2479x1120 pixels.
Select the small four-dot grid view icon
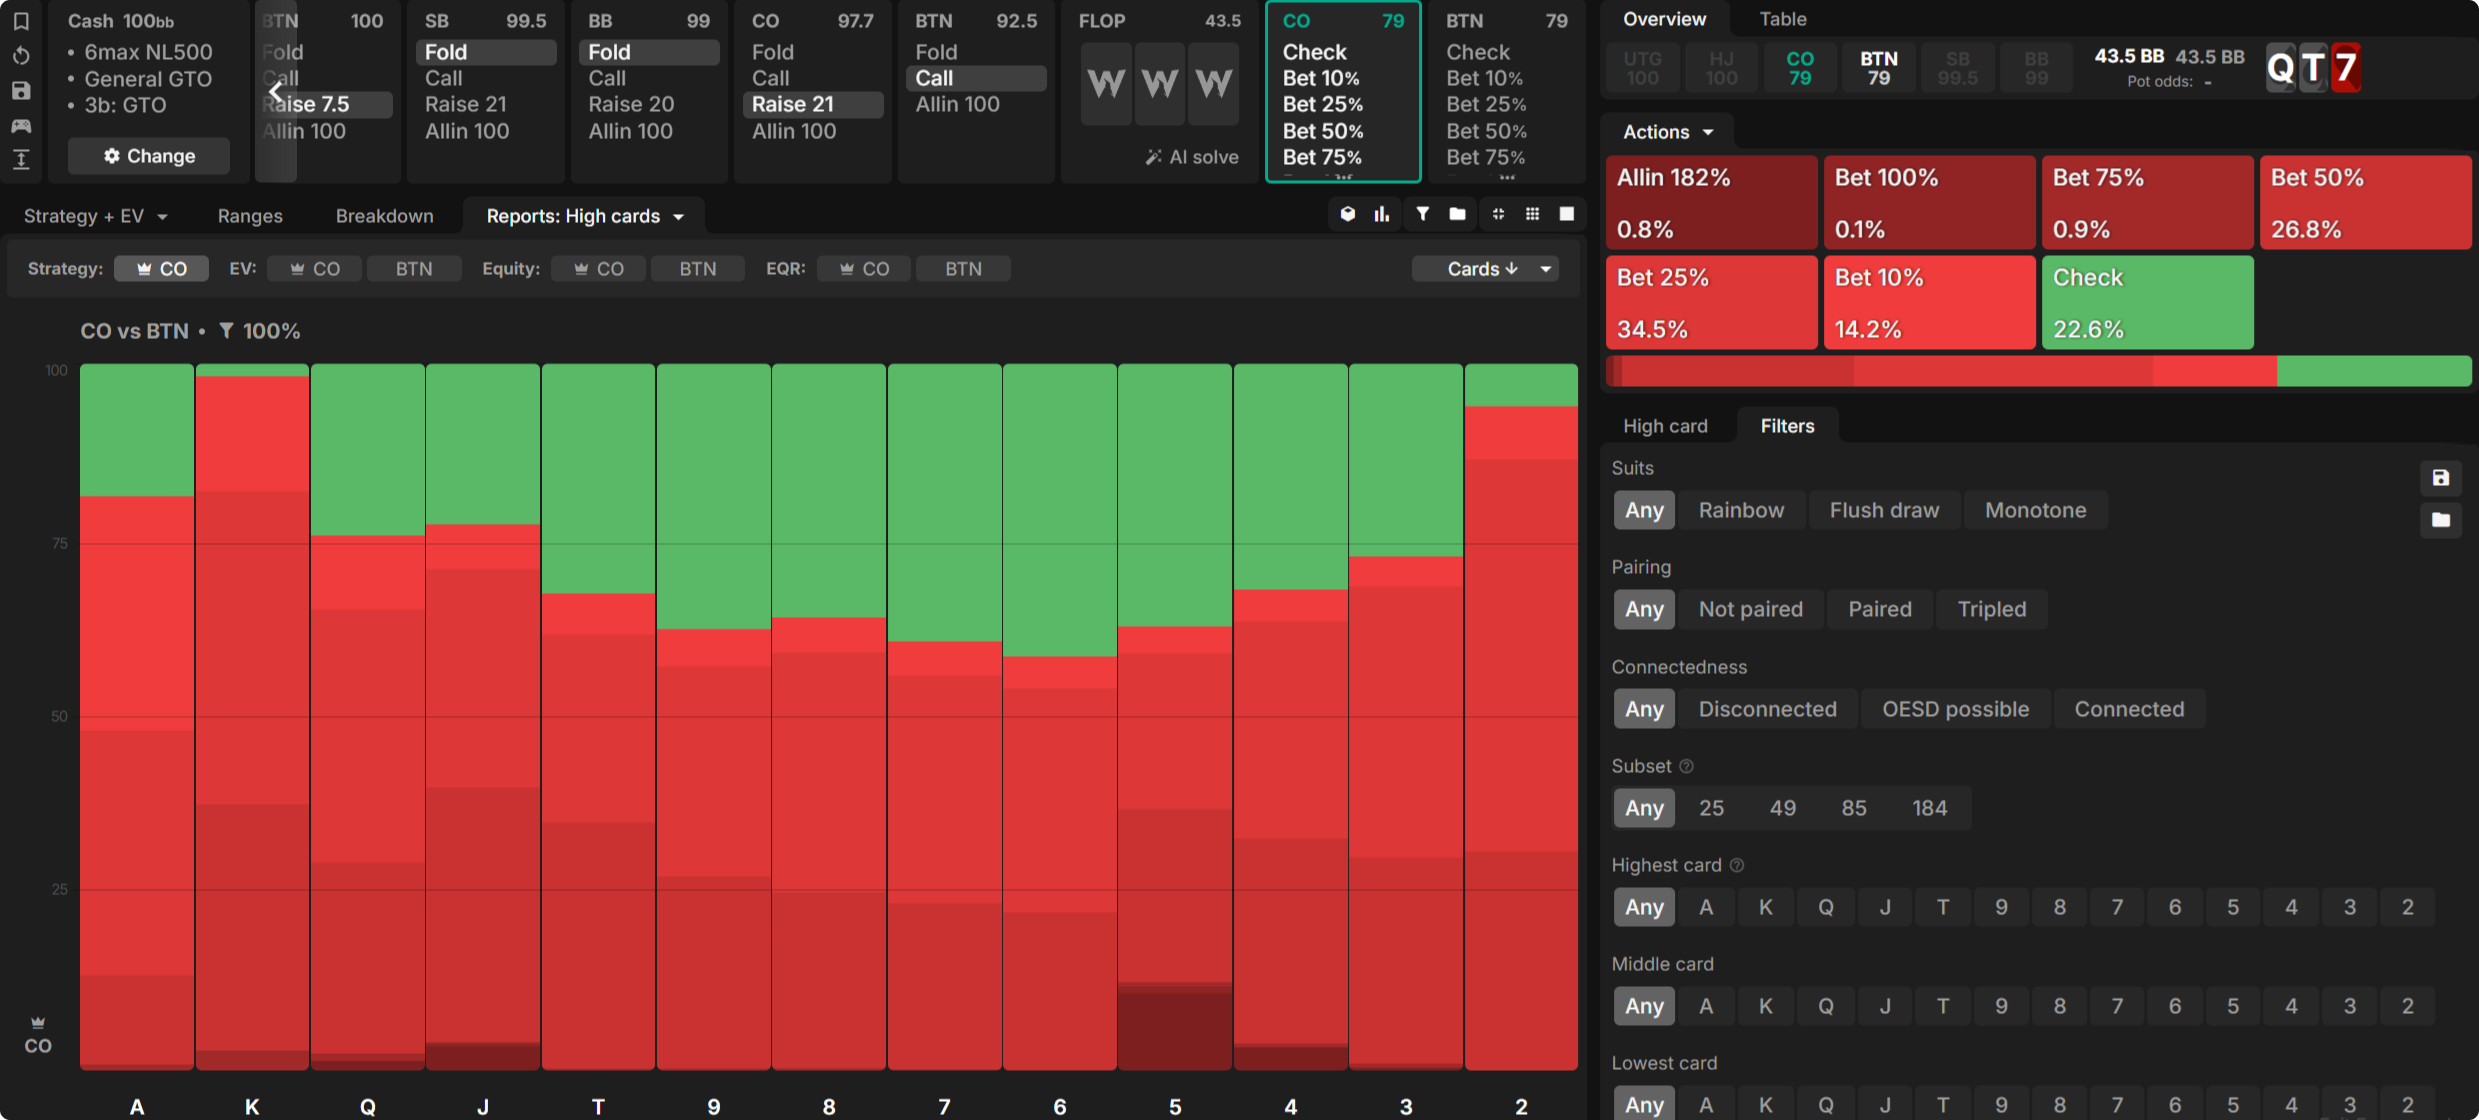pyautogui.click(x=1498, y=214)
